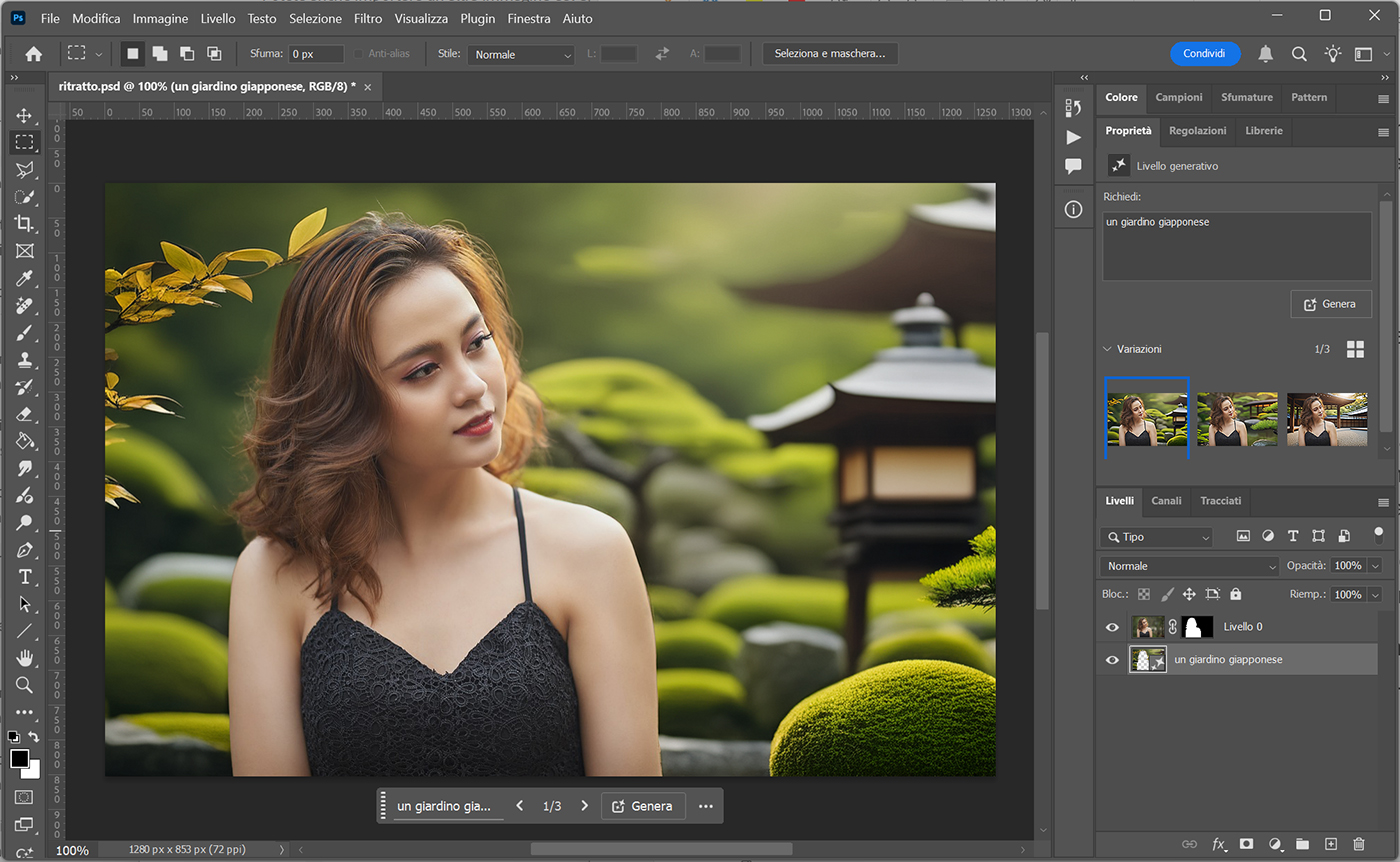Select the Eyedropper tool
1400x862 pixels.
[24, 278]
